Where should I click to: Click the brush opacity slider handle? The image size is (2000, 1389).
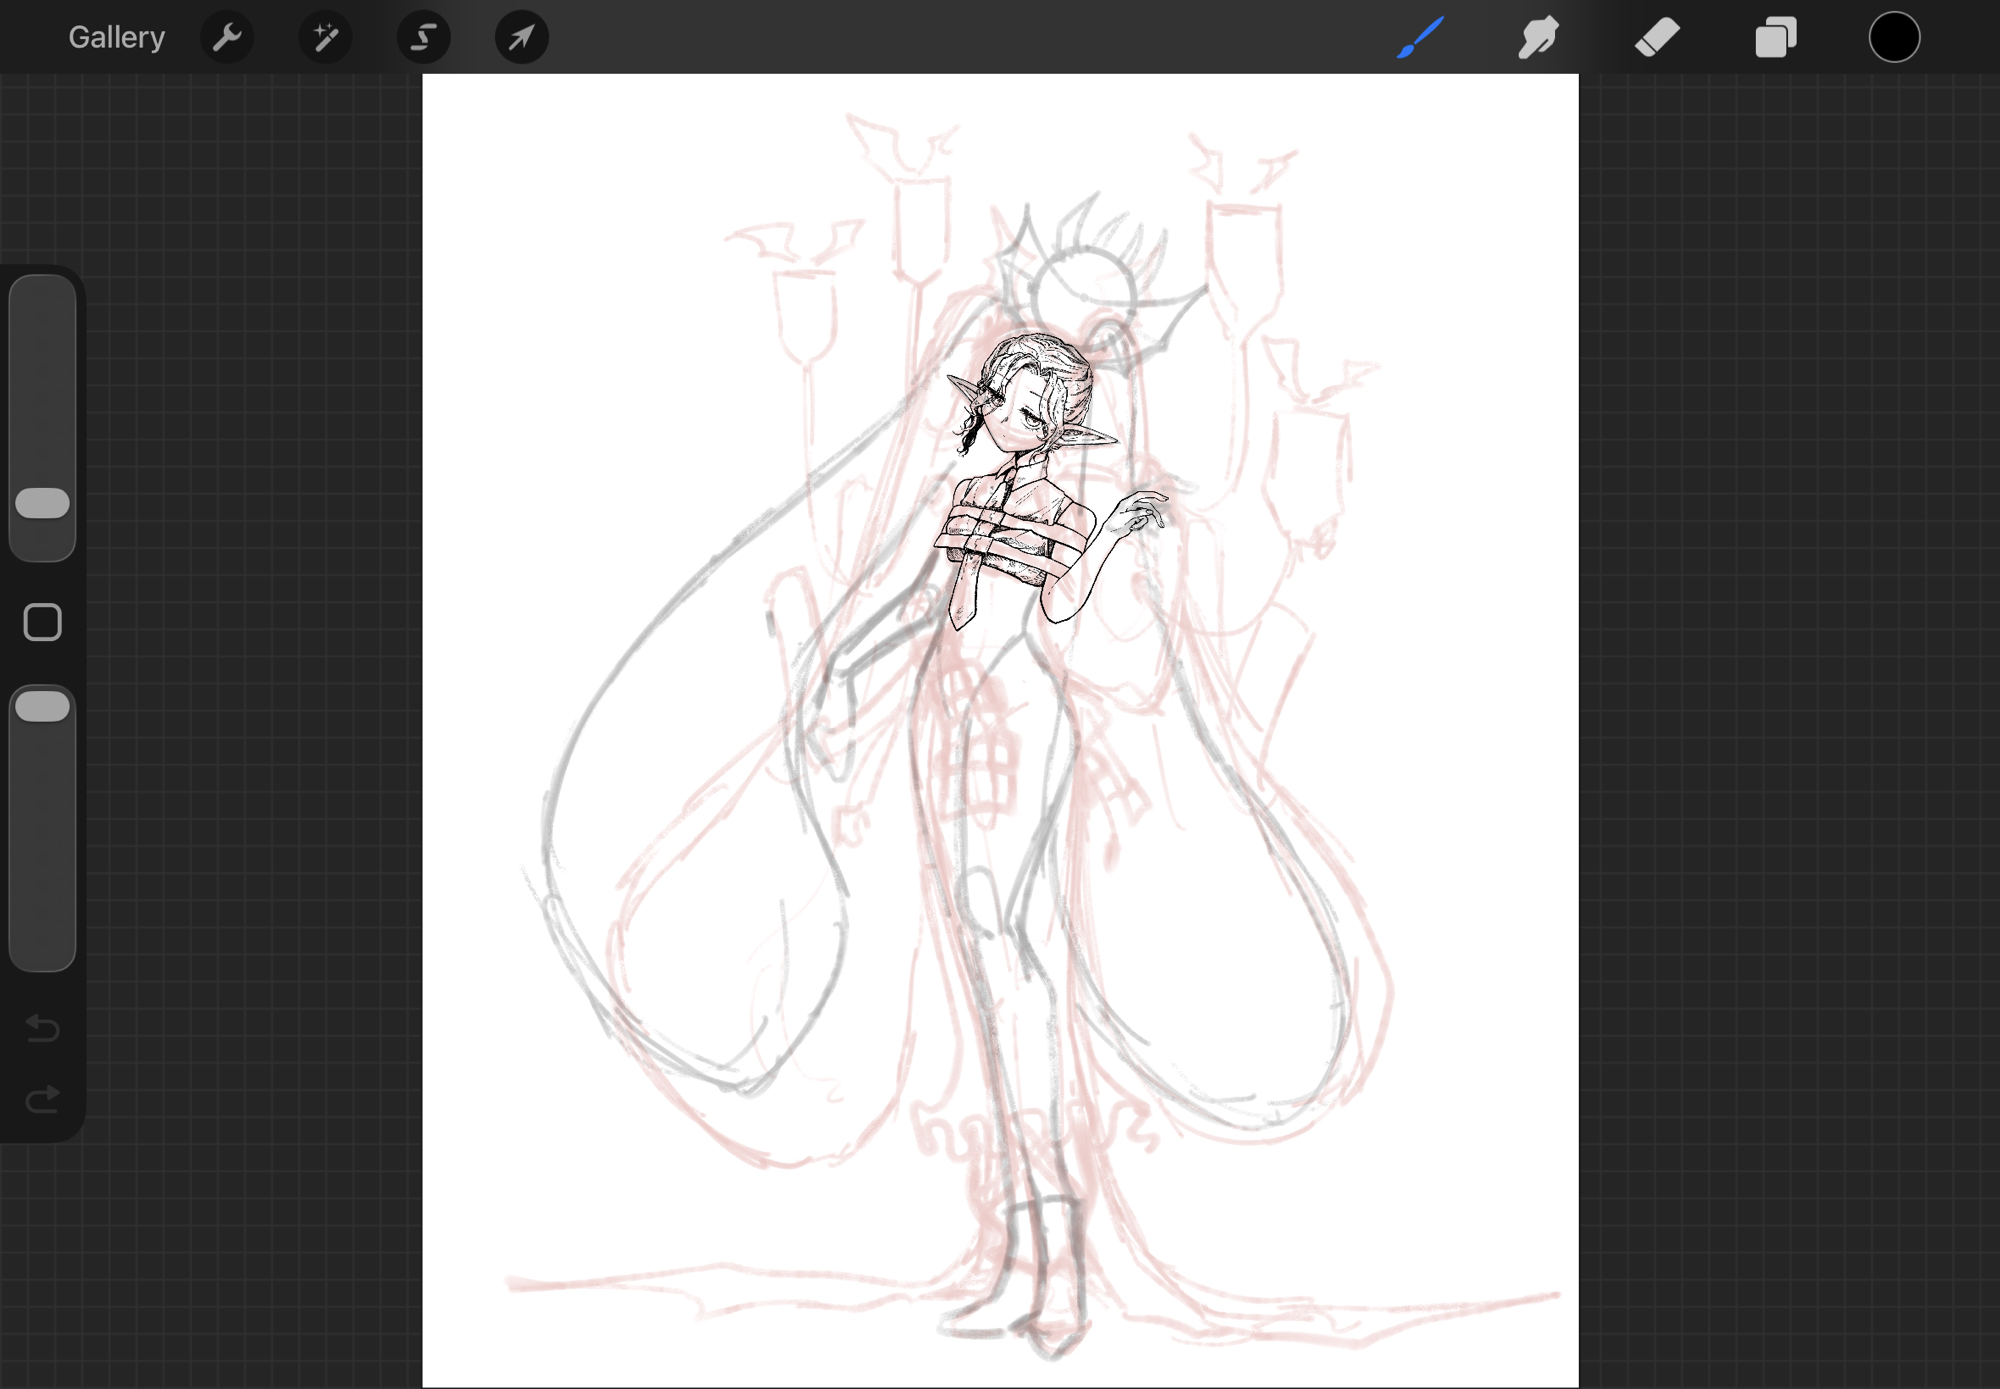(42, 706)
